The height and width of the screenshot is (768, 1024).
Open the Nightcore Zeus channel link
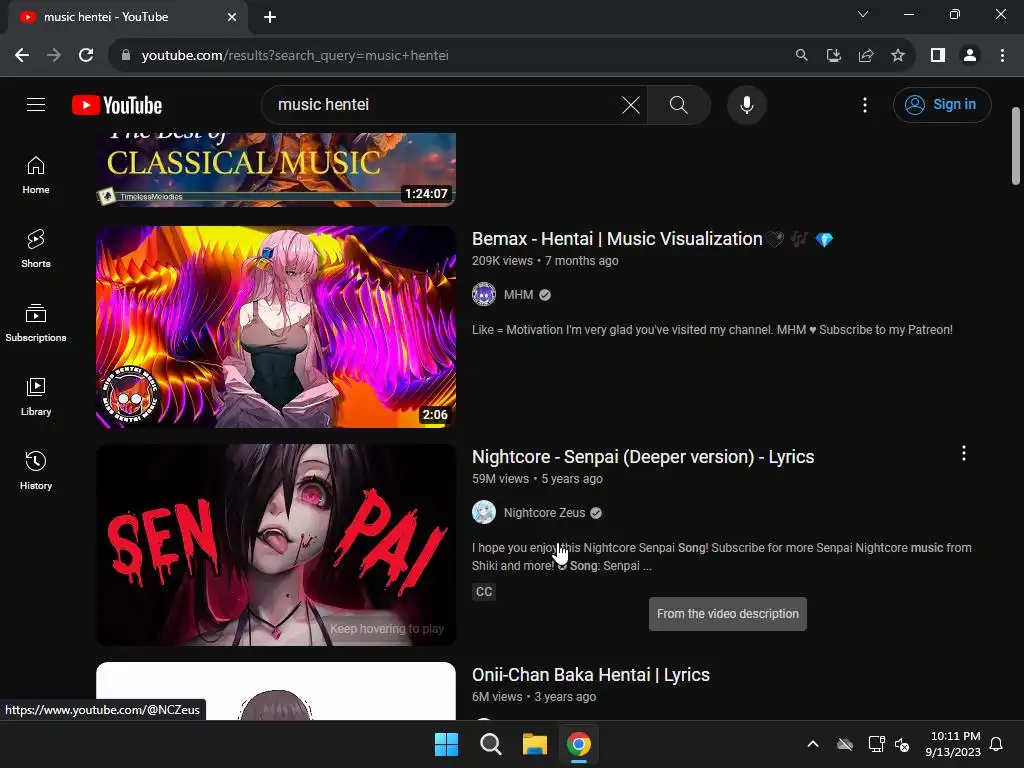(x=544, y=513)
